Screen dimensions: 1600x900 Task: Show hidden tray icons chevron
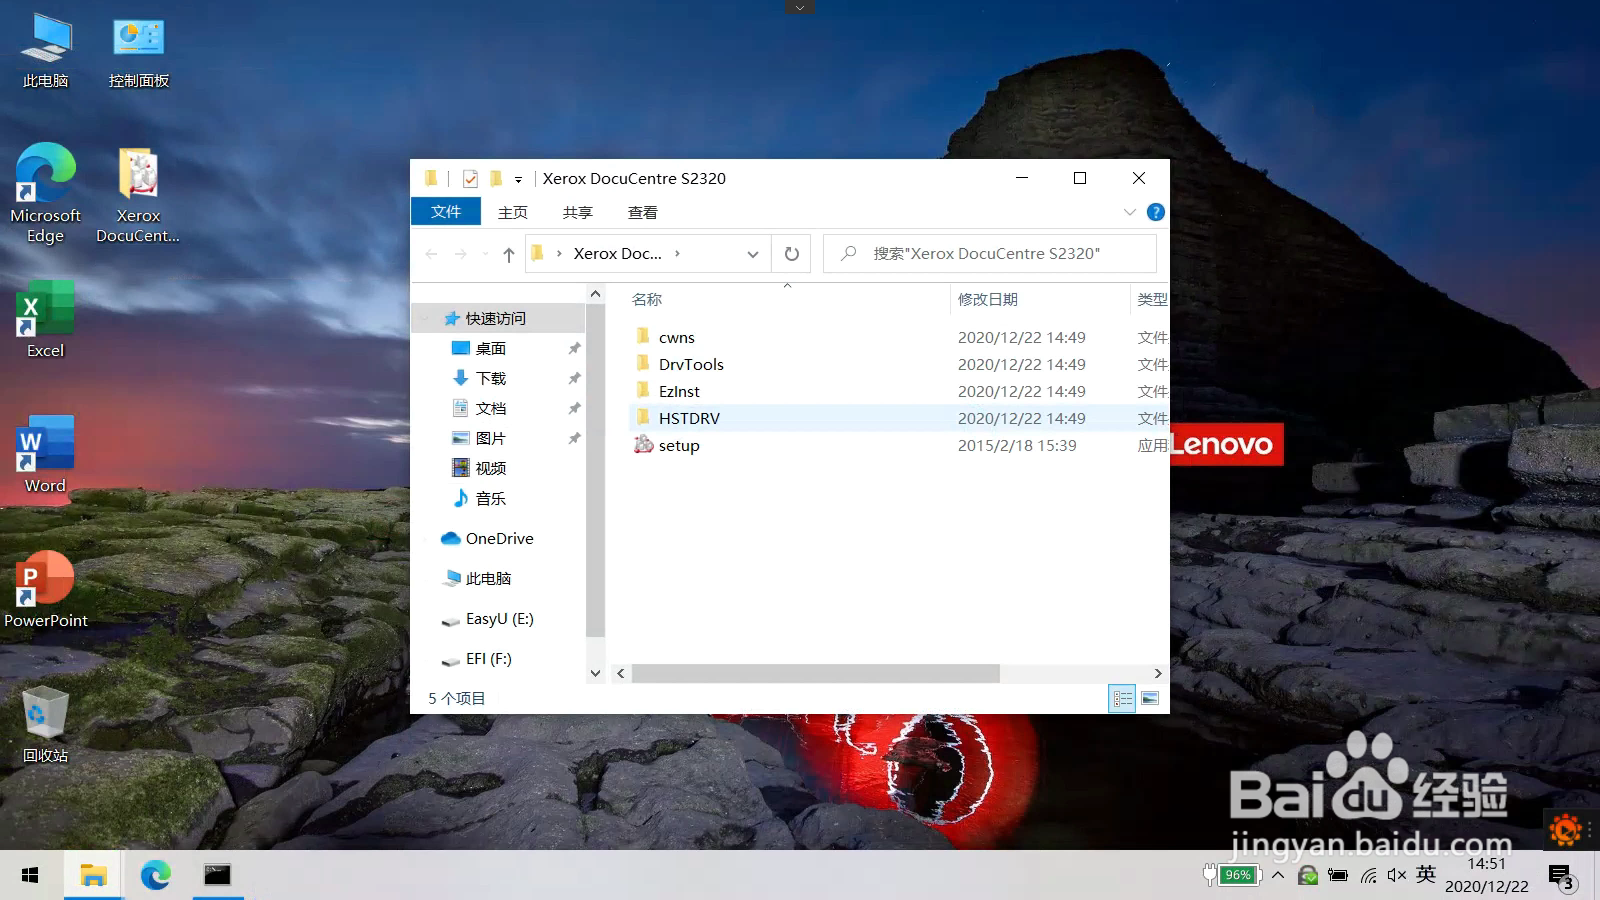pos(1278,875)
